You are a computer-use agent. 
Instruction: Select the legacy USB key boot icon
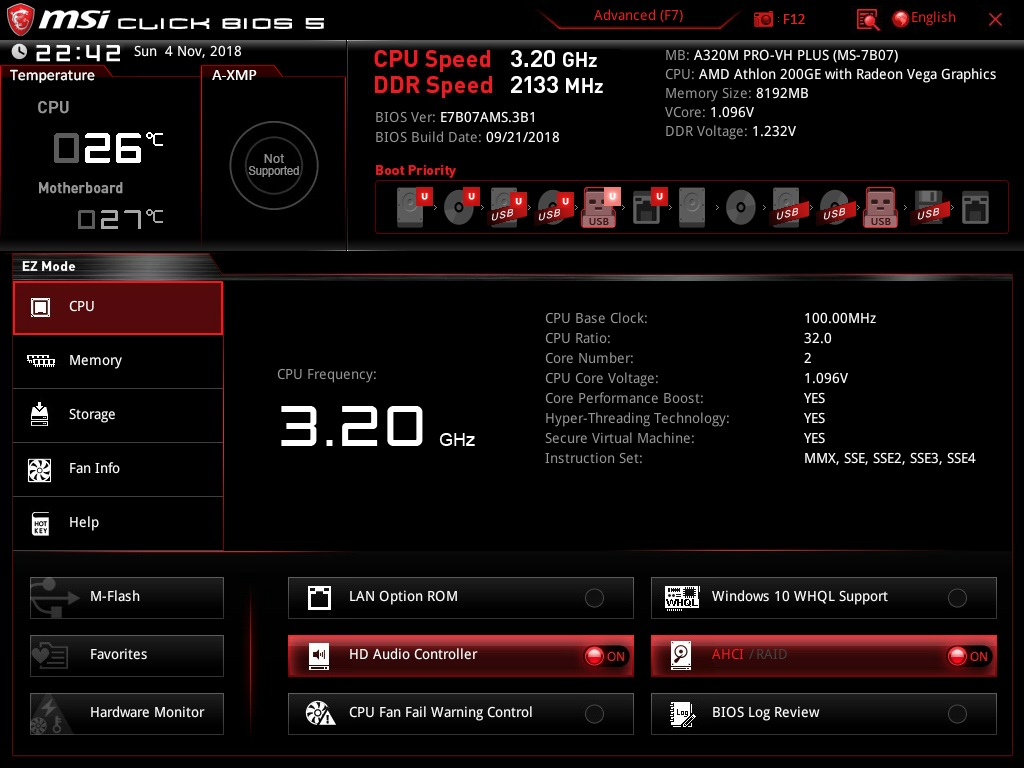881,207
